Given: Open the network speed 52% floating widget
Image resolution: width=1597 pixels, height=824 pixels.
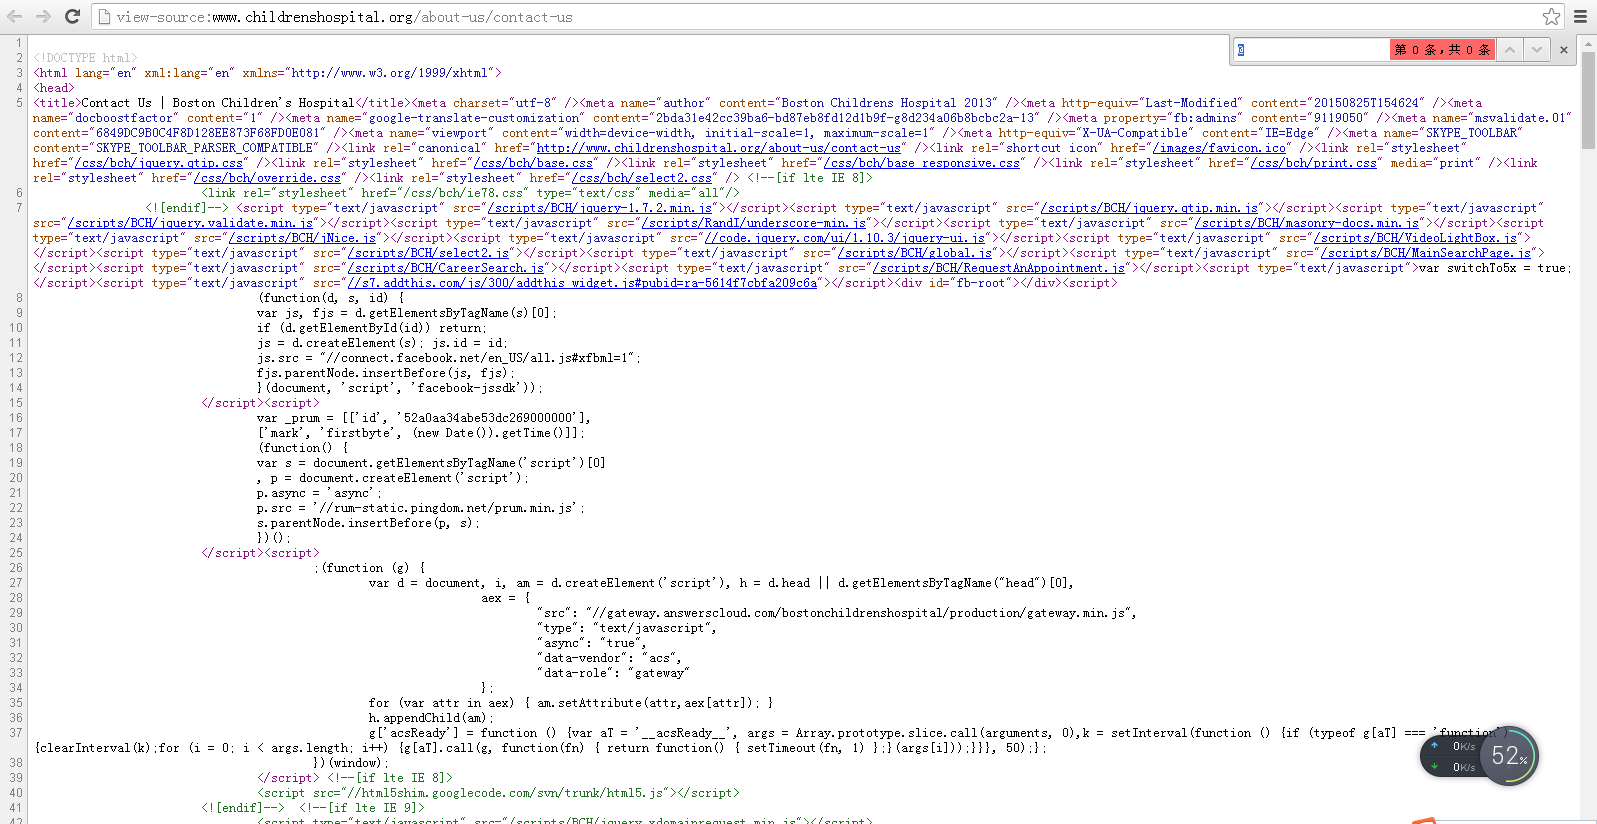Looking at the screenshot, I should click(x=1479, y=756).
